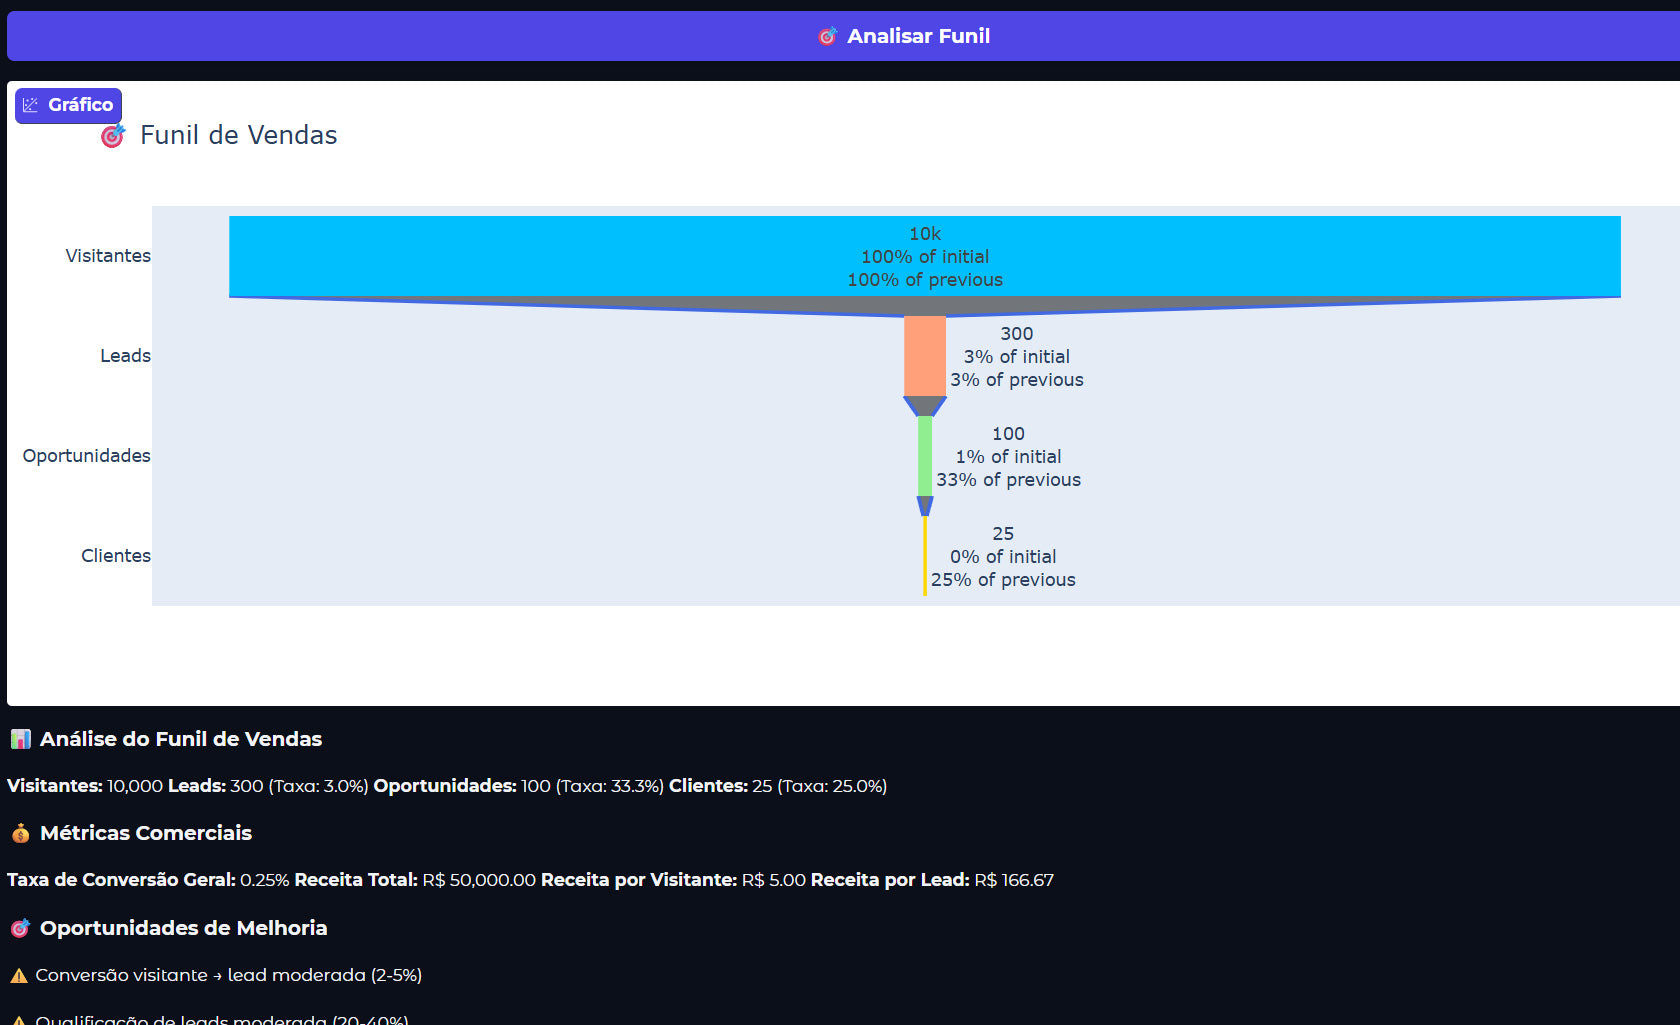This screenshot has height=1025, width=1680.
Task: Click the blue Visitantes funnel bar
Action: coord(600,256)
